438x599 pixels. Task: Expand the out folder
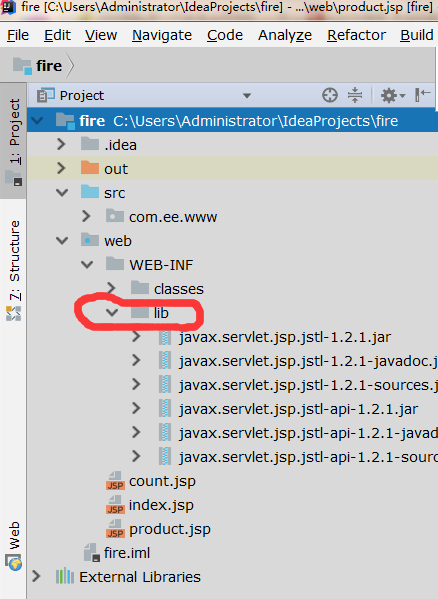pos(61,168)
